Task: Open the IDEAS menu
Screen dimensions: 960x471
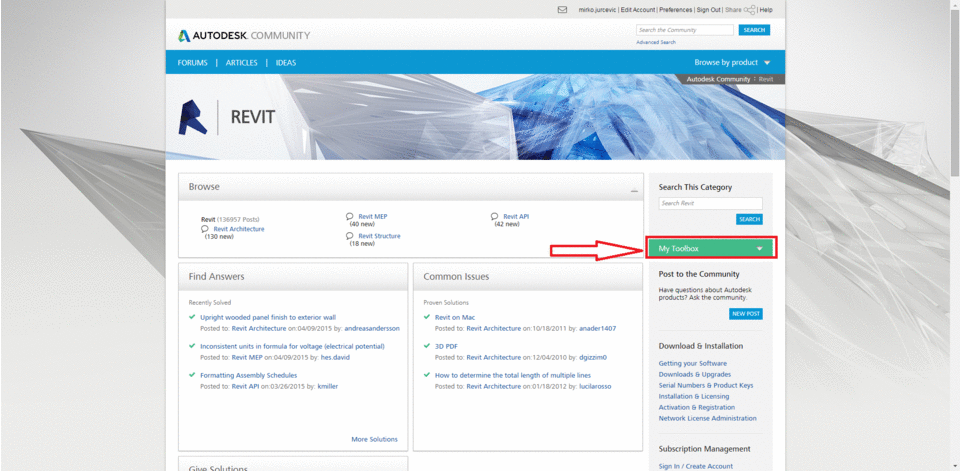Action: tap(286, 62)
